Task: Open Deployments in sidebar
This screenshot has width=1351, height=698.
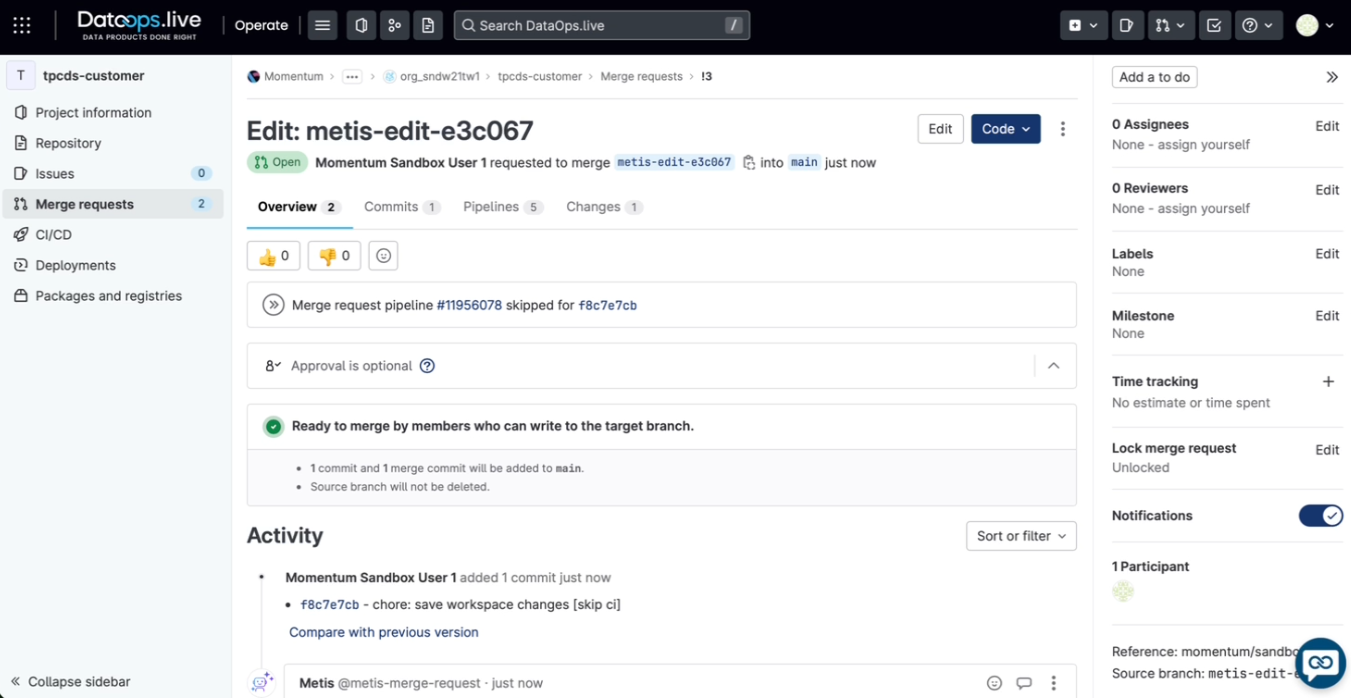Action: point(113,265)
